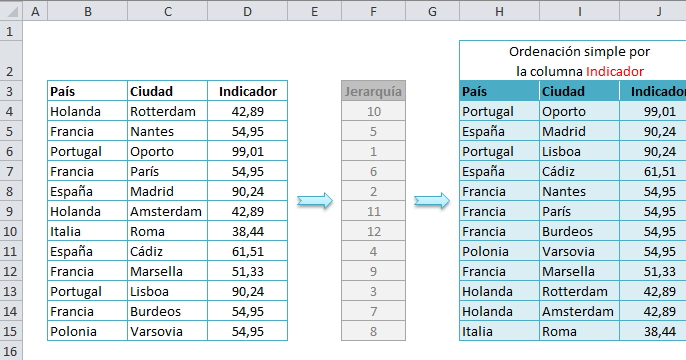Select row 10 header
Viewport: 686px width, 360px height.
click(x=11, y=231)
